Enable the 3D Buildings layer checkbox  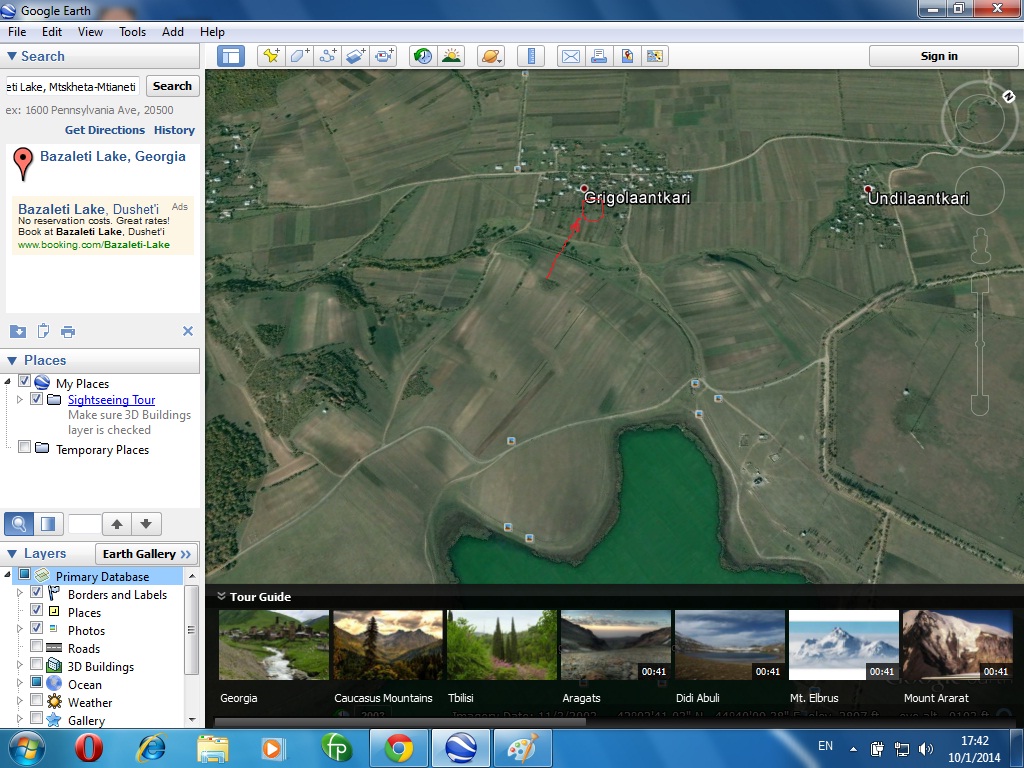(37, 665)
